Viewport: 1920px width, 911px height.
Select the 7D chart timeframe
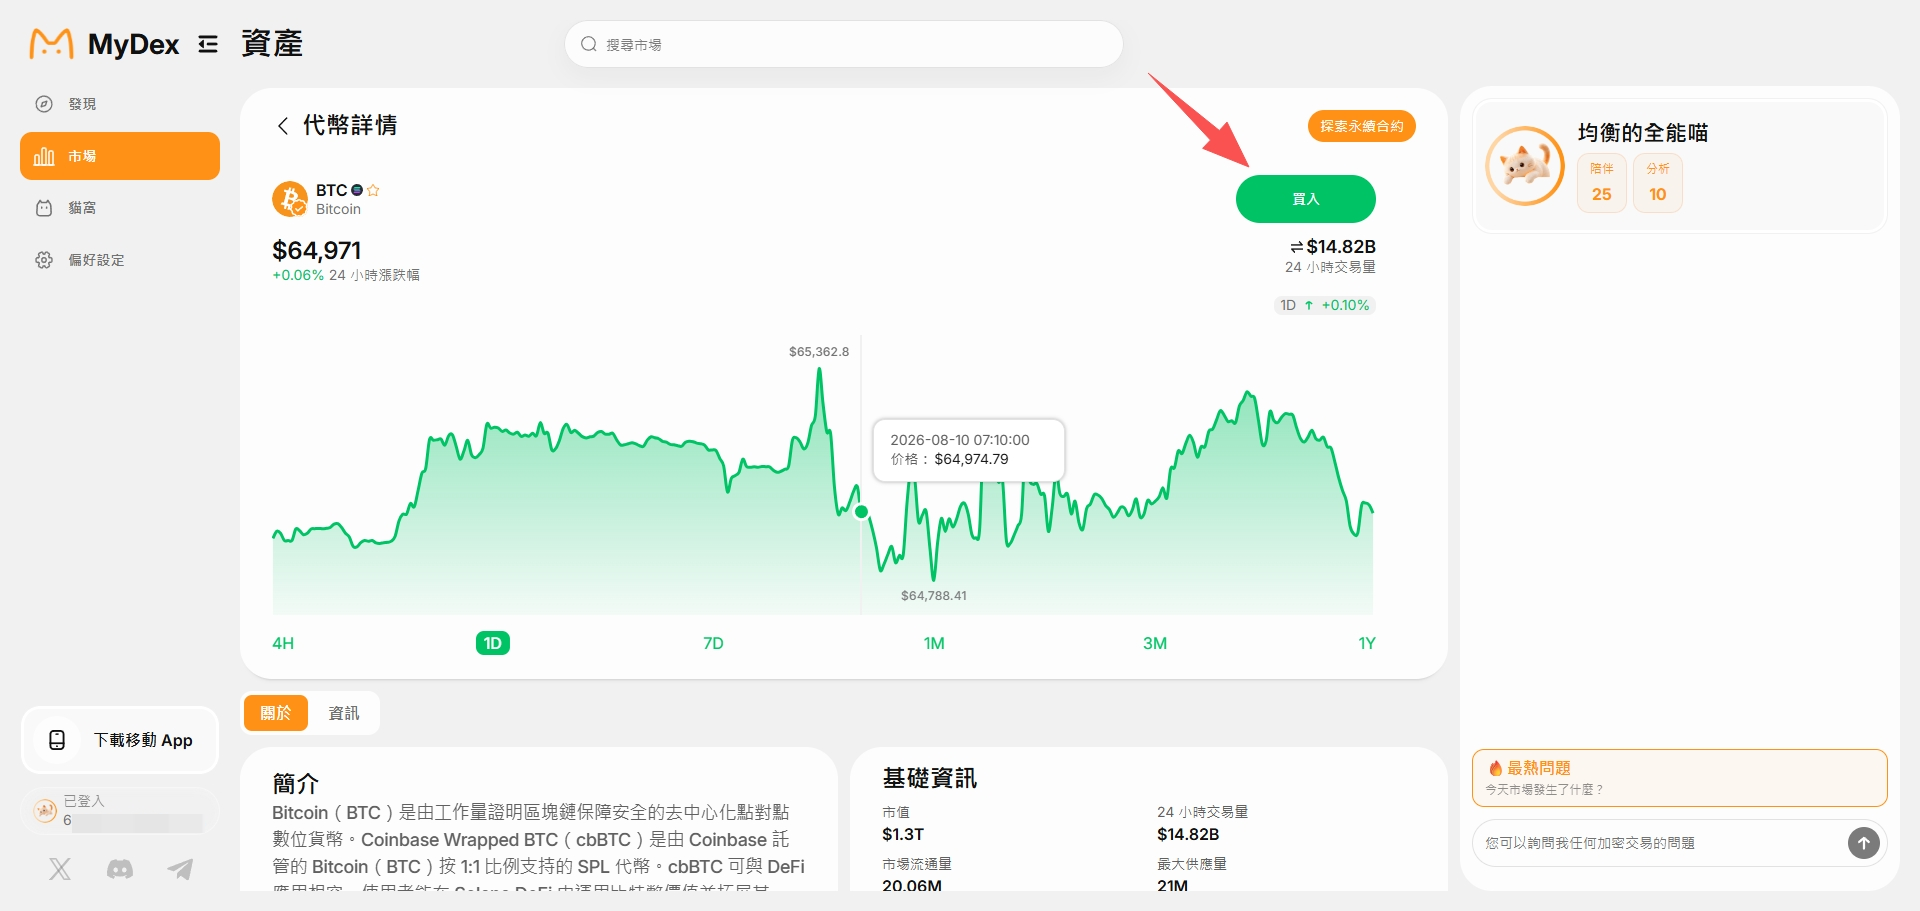click(713, 643)
